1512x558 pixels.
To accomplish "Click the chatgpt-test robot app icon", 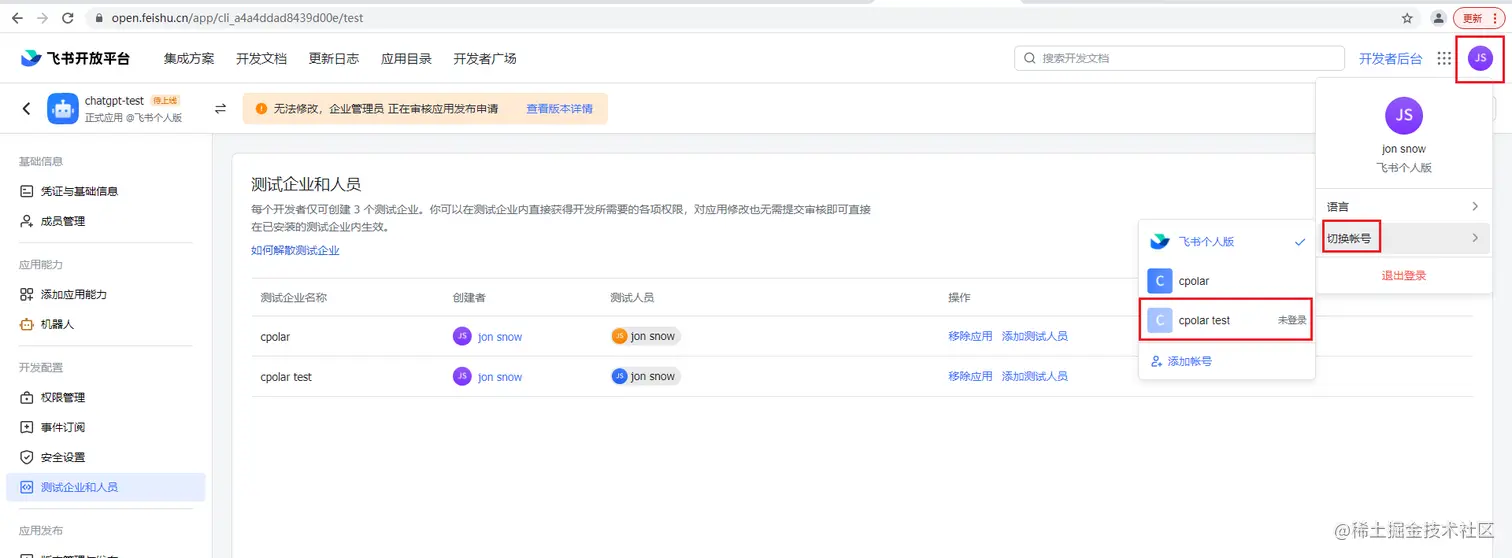I will click(x=63, y=109).
